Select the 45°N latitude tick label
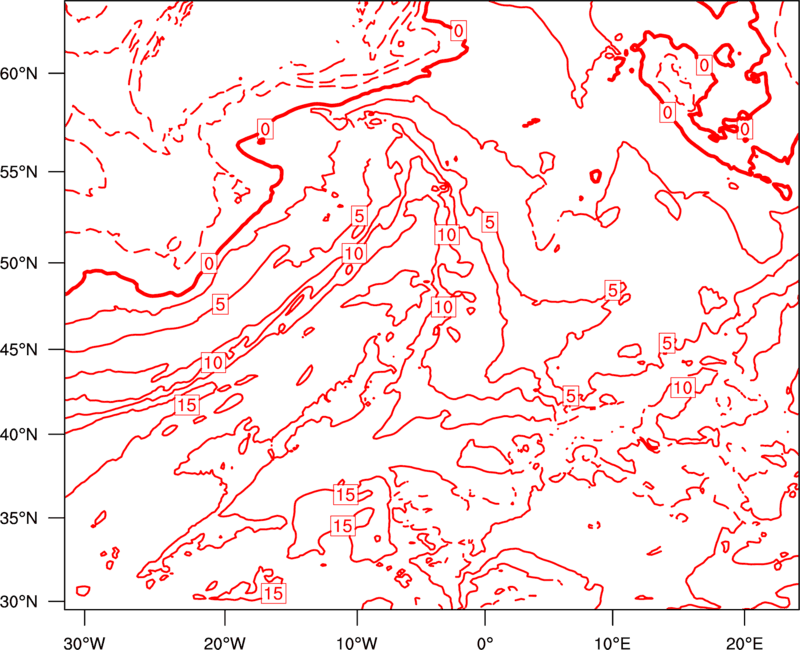 pos(19,350)
